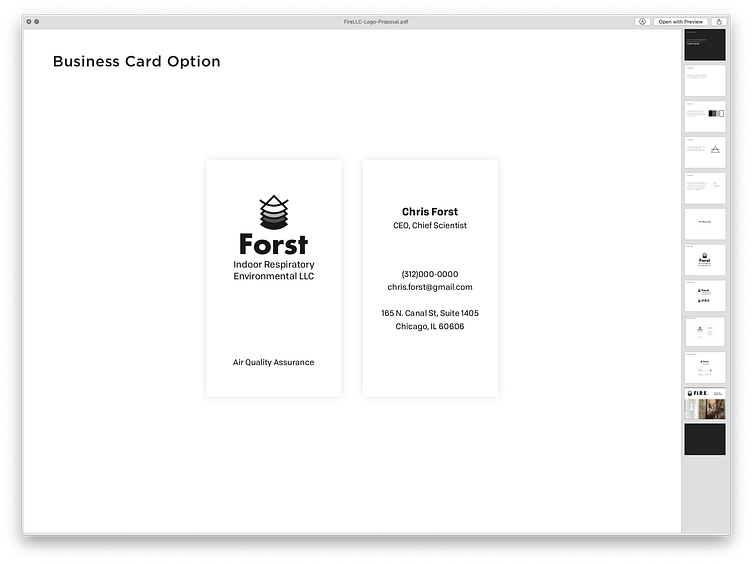
Task: Select the final black page thumbnail
Action: pyautogui.click(x=705, y=439)
